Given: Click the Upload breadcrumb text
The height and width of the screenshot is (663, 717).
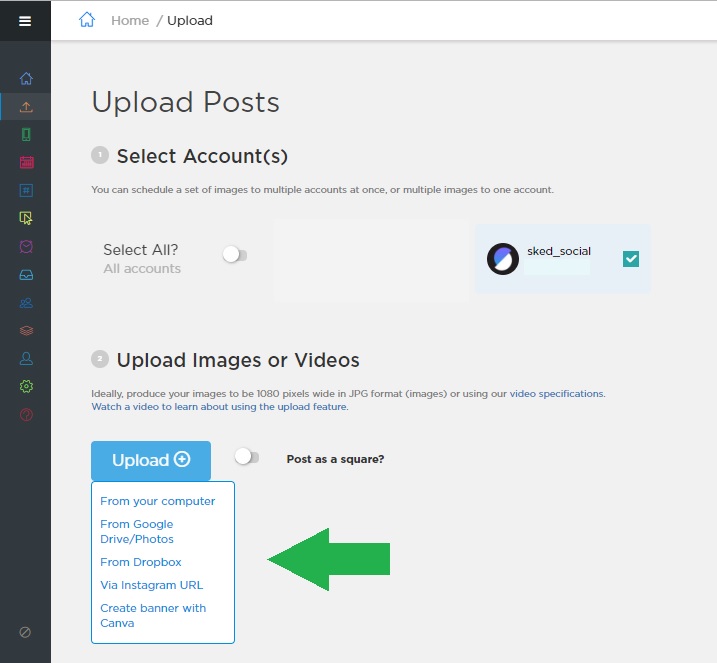Looking at the screenshot, I should point(190,21).
